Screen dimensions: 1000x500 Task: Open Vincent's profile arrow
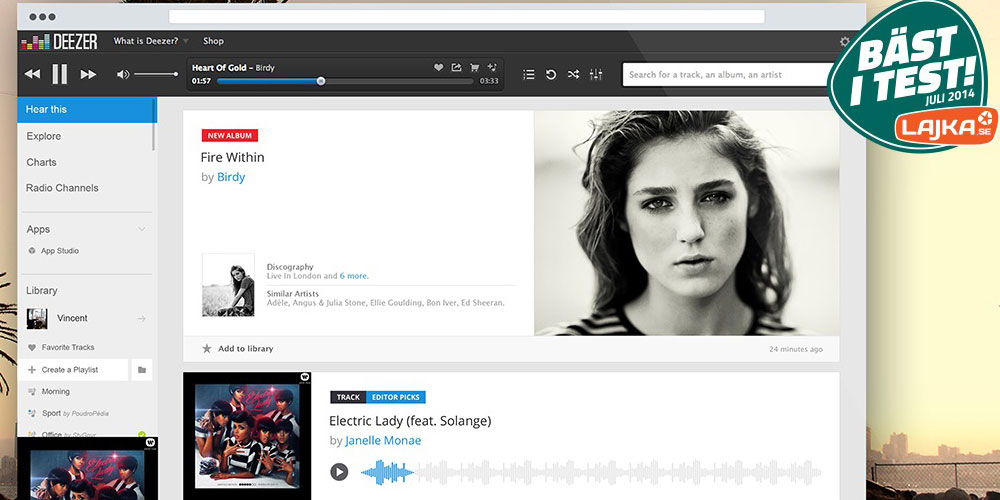(x=142, y=318)
